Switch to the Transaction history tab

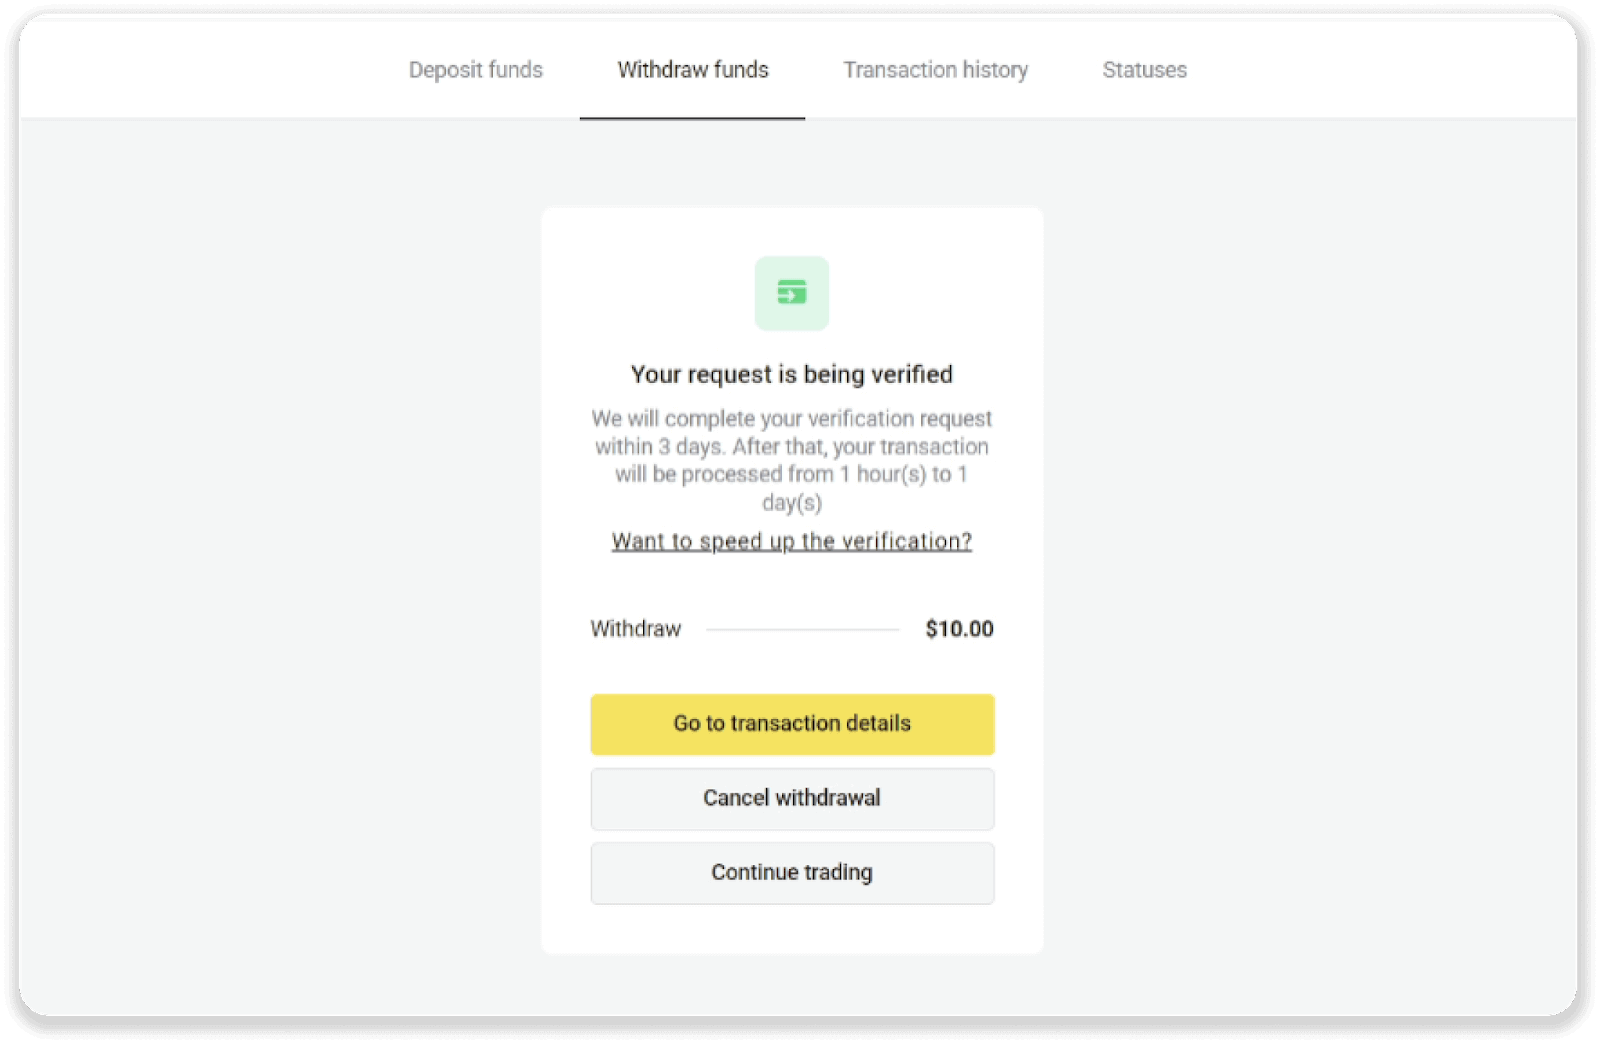(936, 70)
